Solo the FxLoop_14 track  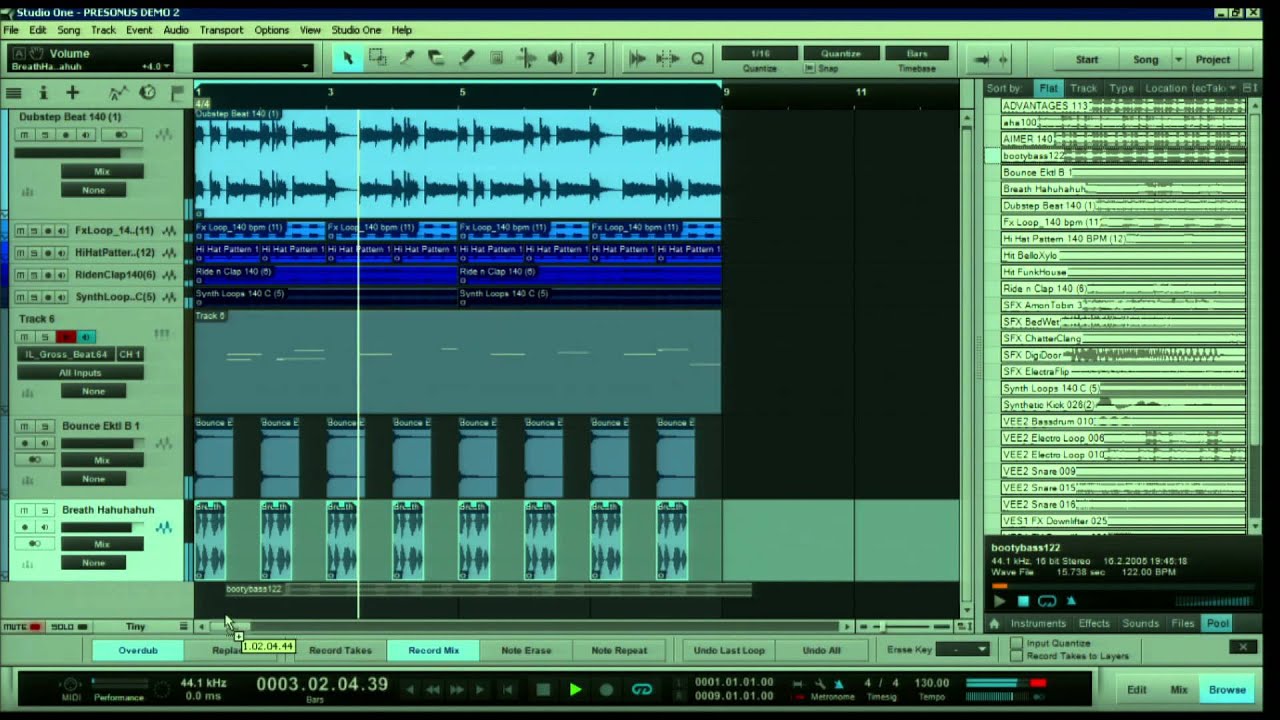33,230
